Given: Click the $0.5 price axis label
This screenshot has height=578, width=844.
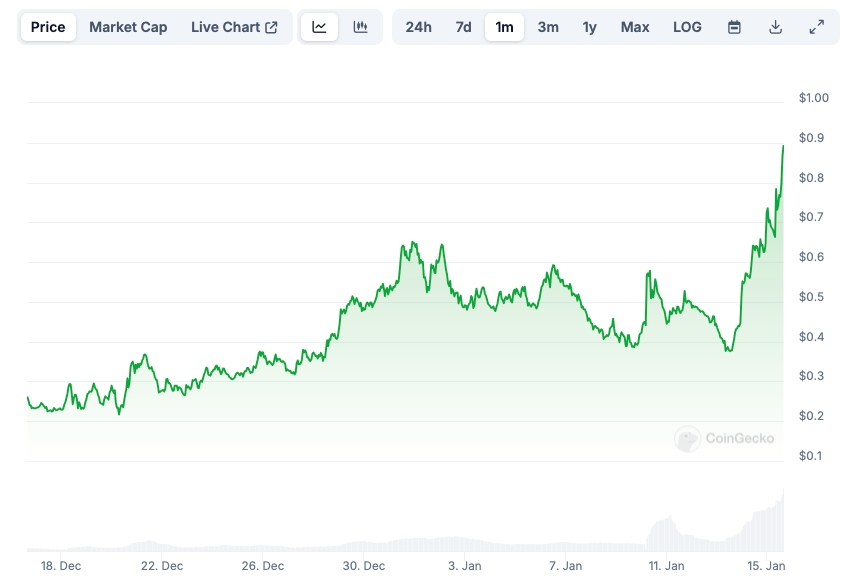Looking at the screenshot, I should click(811, 297).
